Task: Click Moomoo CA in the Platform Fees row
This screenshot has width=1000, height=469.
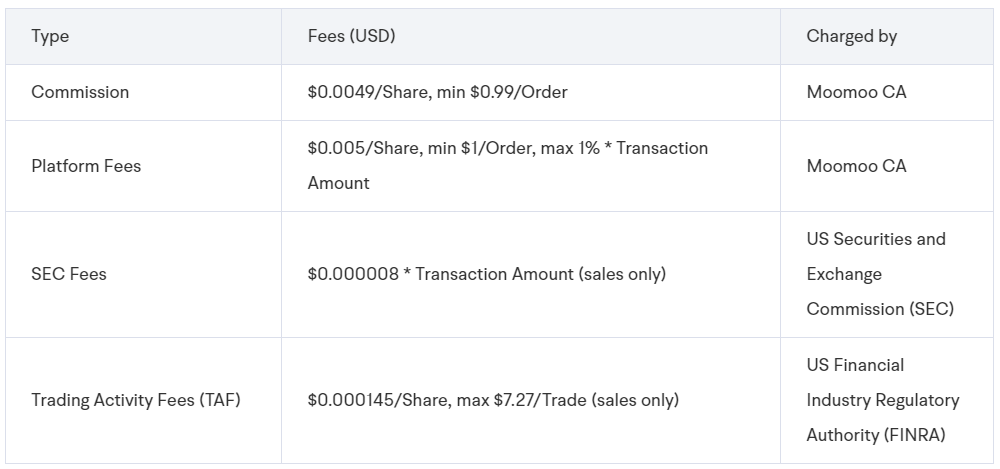Action: (857, 166)
